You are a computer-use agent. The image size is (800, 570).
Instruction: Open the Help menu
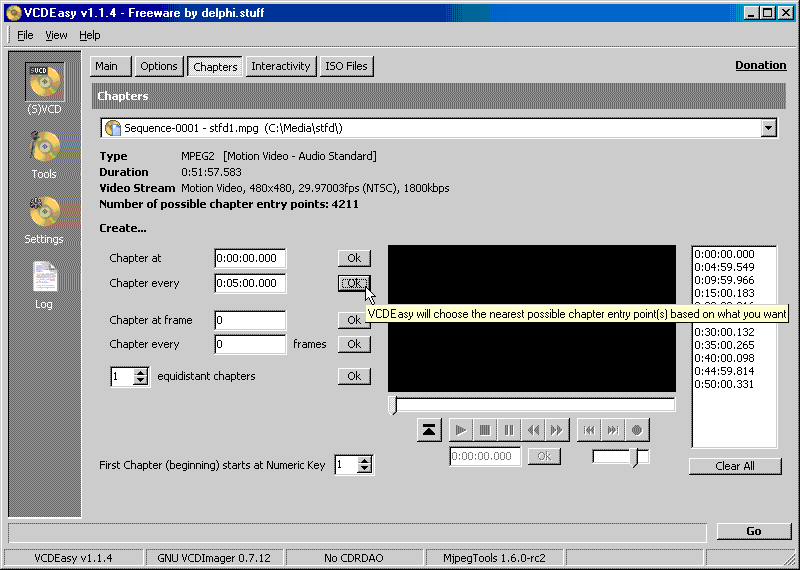[x=90, y=35]
